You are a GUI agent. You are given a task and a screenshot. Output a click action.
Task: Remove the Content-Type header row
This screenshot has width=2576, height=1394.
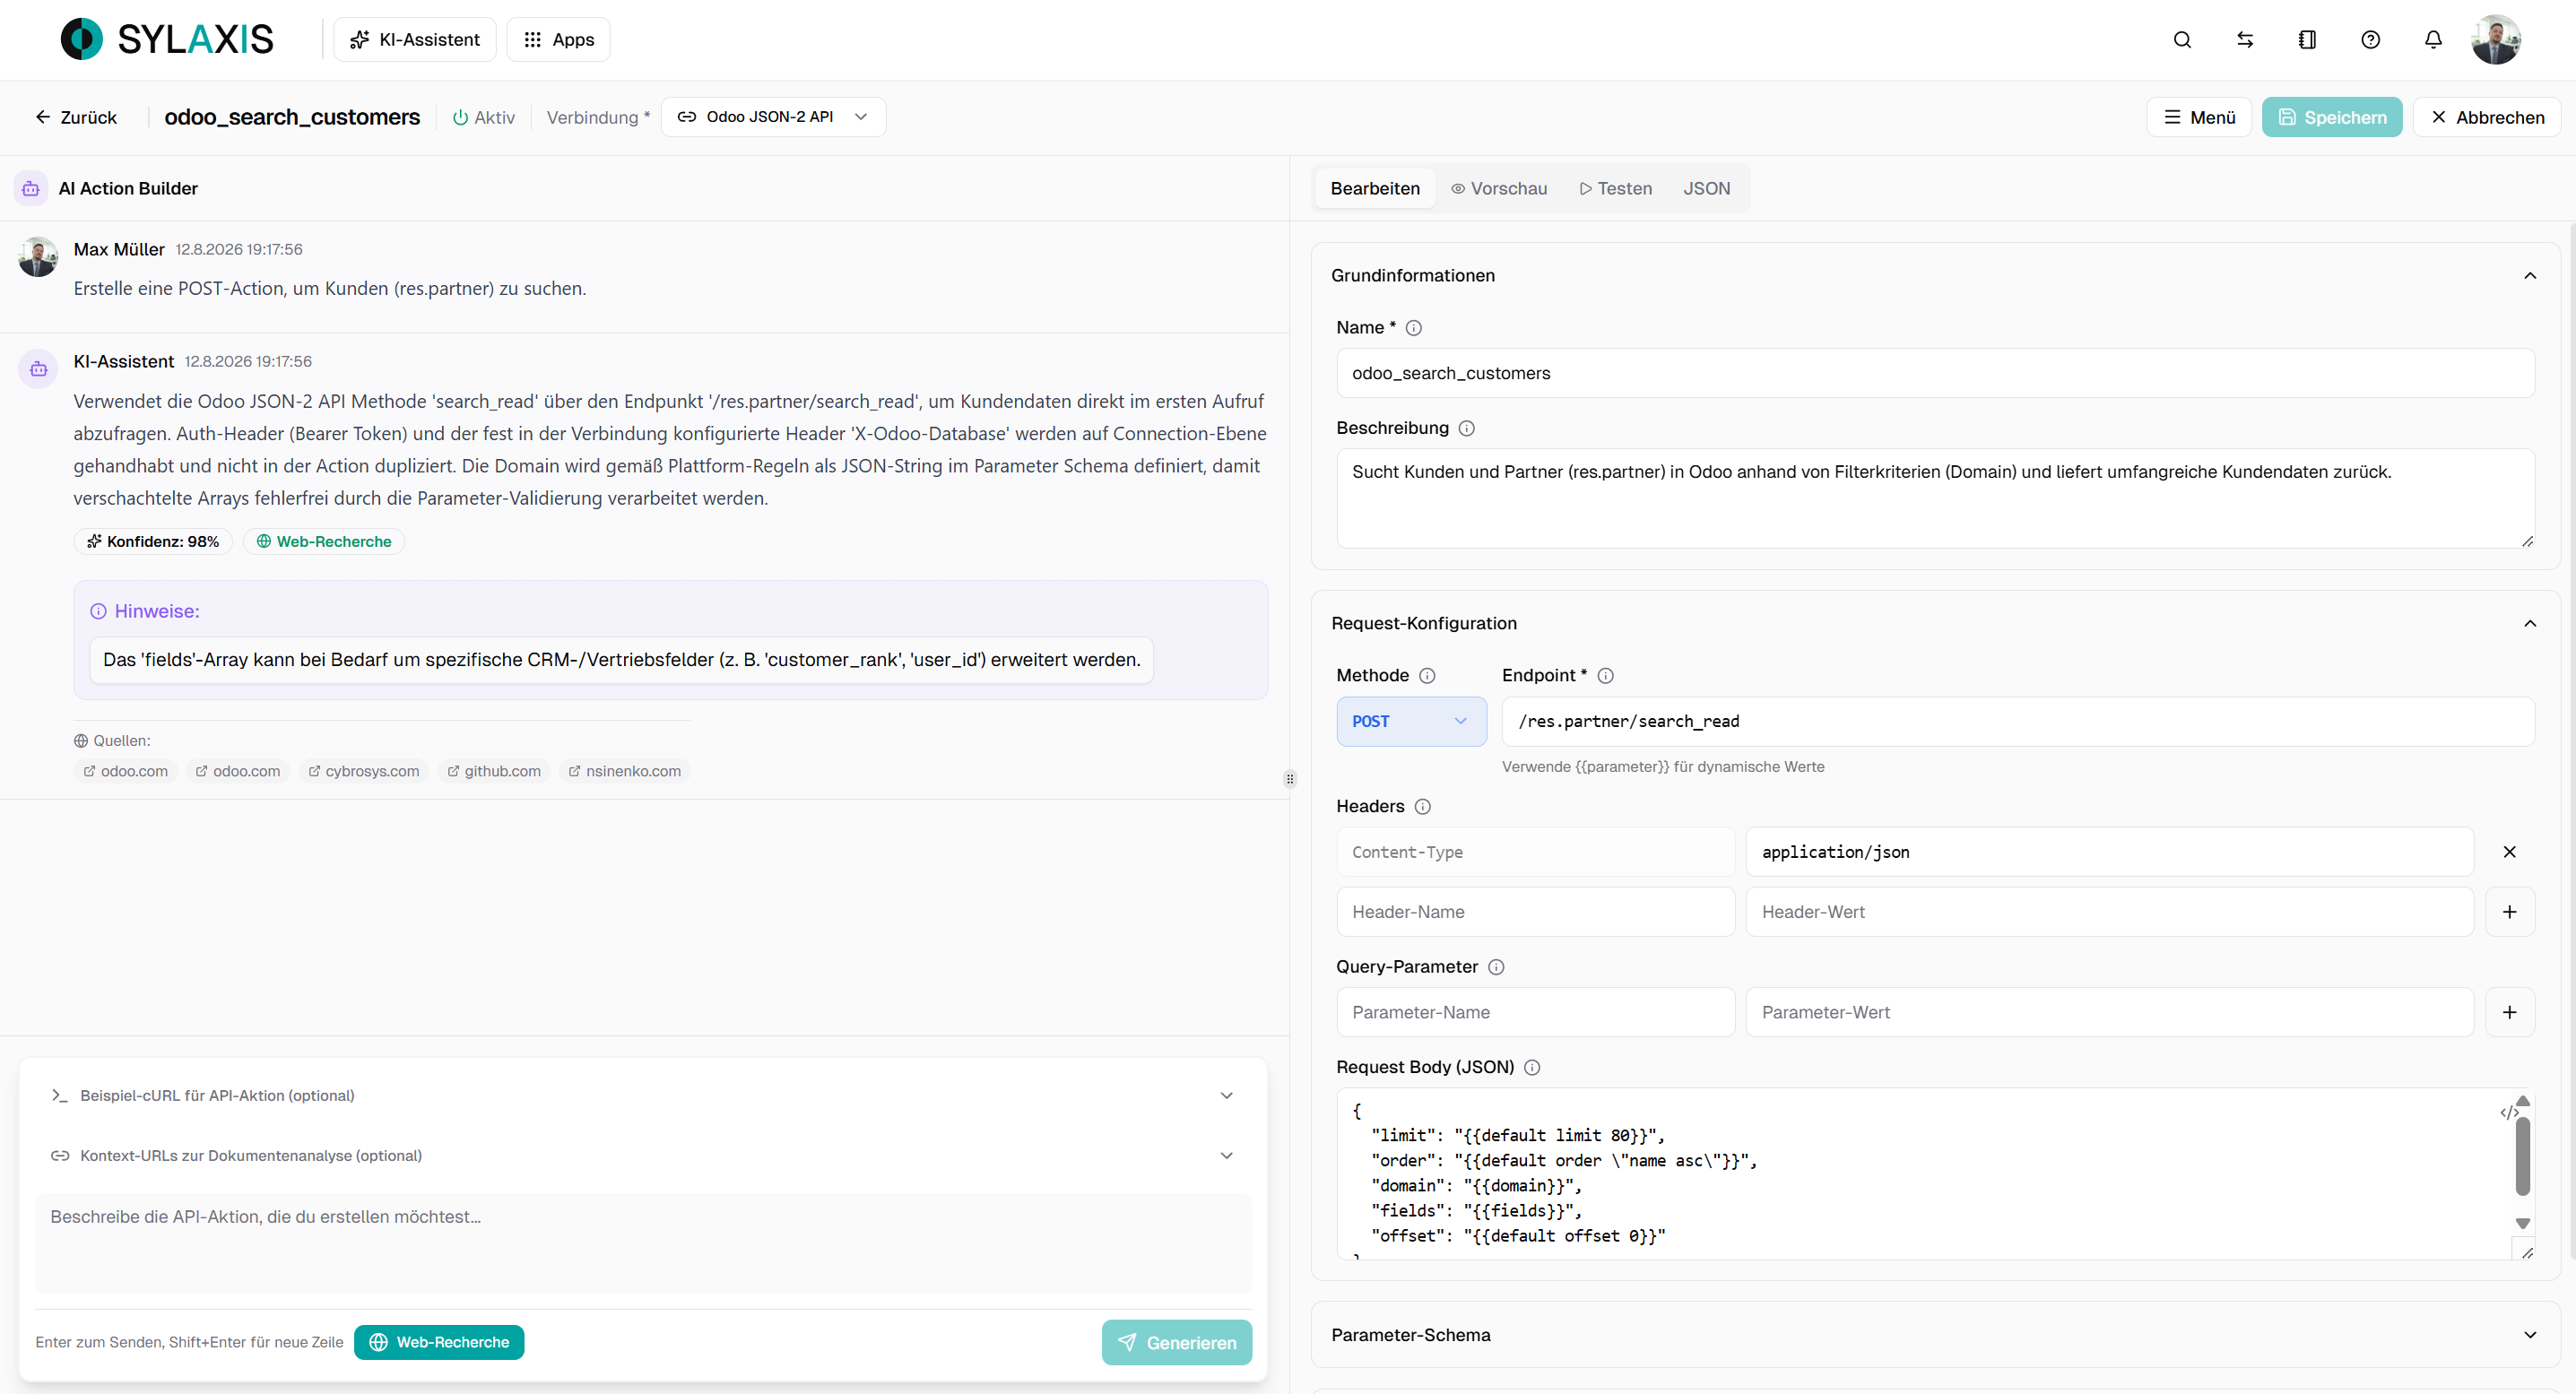coord(2509,852)
